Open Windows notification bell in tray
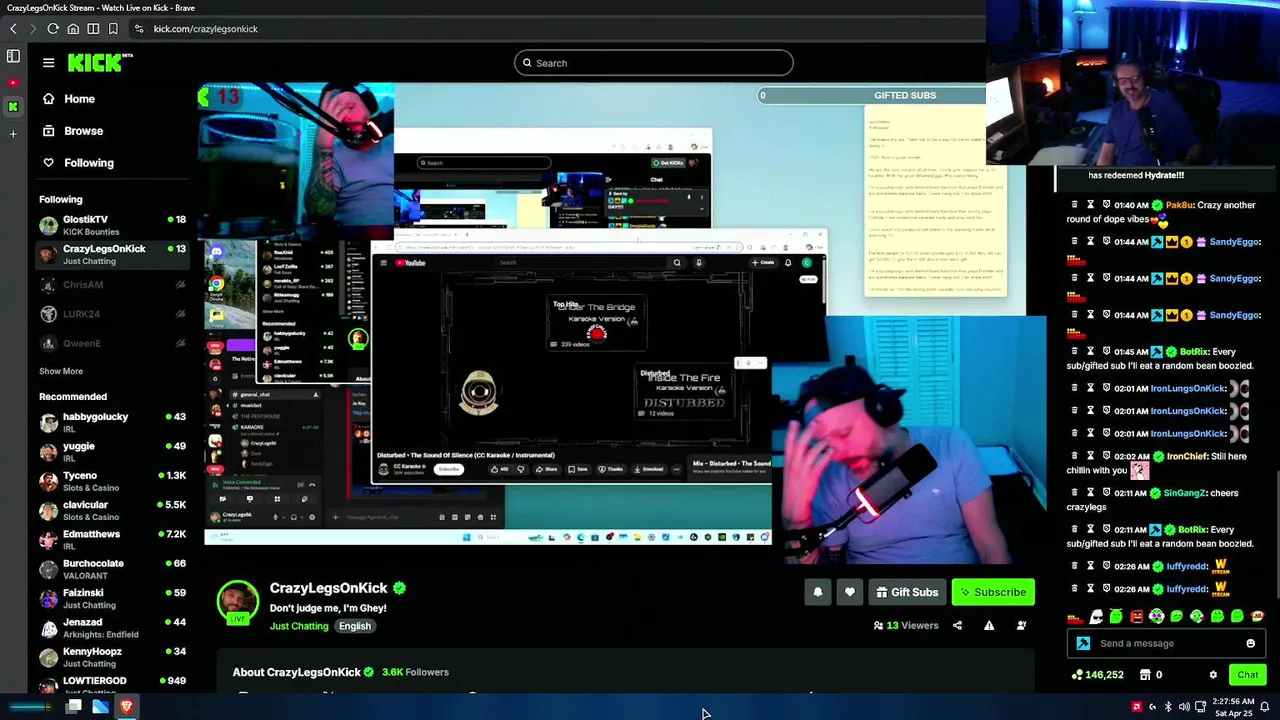 pos(1265,707)
